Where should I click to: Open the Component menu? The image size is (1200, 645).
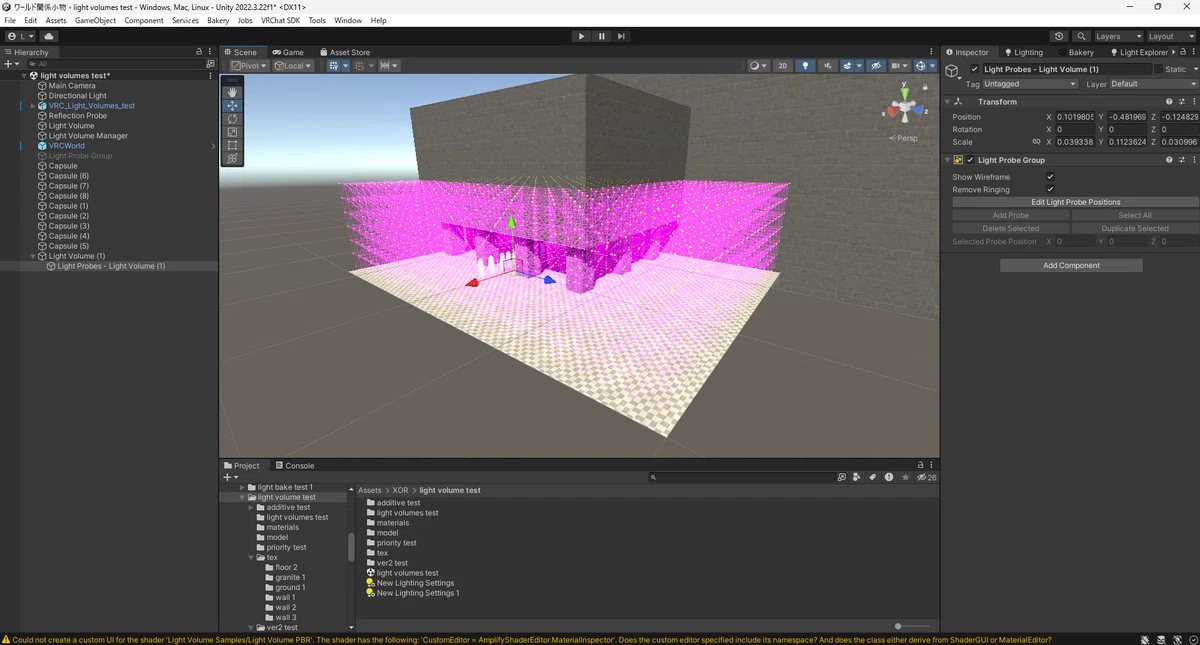(x=144, y=20)
